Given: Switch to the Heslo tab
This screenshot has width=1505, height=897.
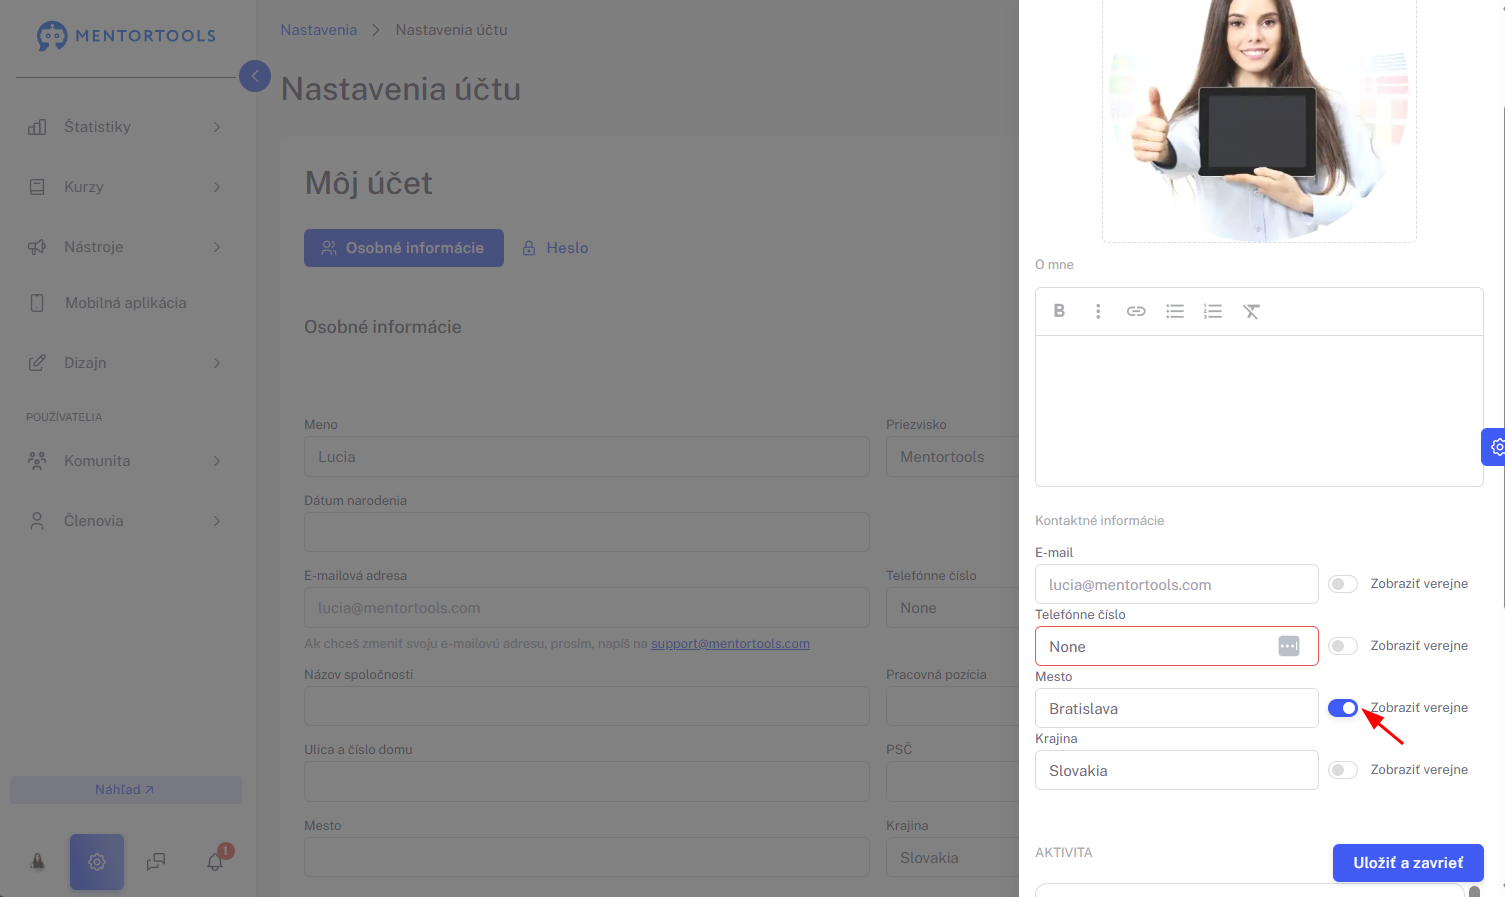Looking at the screenshot, I should (556, 248).
